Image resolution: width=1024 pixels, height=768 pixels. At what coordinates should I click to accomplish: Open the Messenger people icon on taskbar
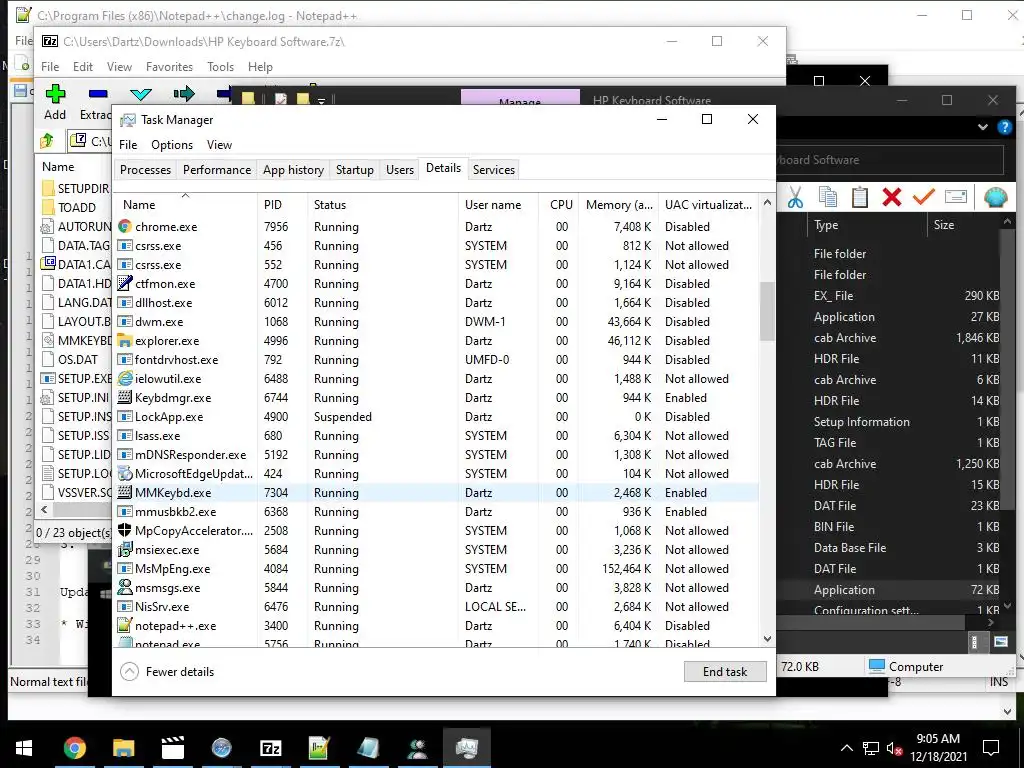point(417,748)
